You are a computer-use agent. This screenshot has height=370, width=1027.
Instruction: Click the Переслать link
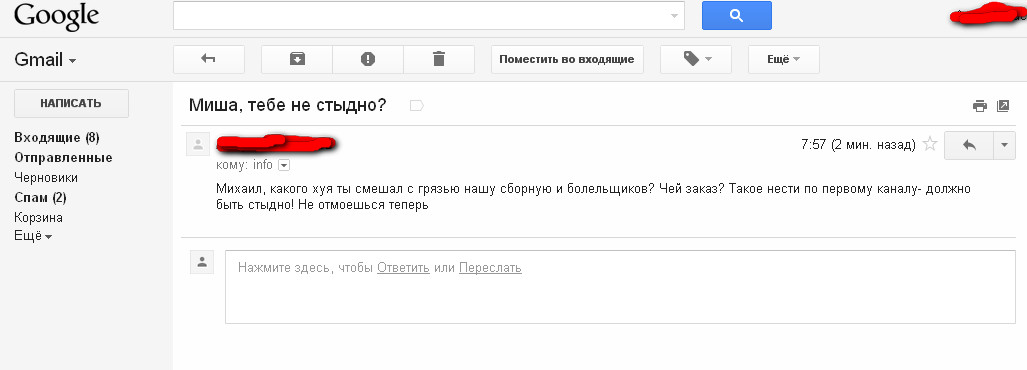[490, 268]
